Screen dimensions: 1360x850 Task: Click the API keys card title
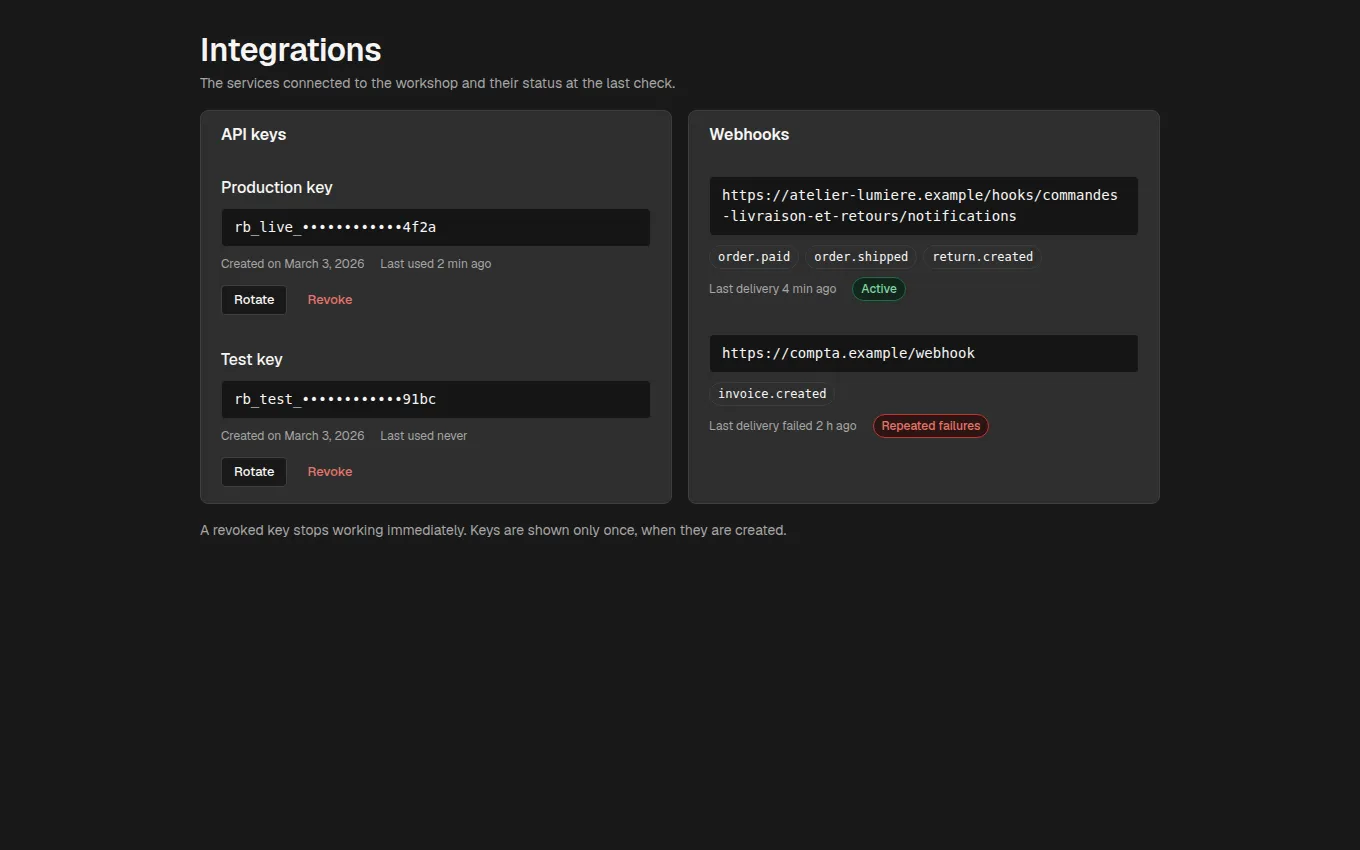(254, 135)
